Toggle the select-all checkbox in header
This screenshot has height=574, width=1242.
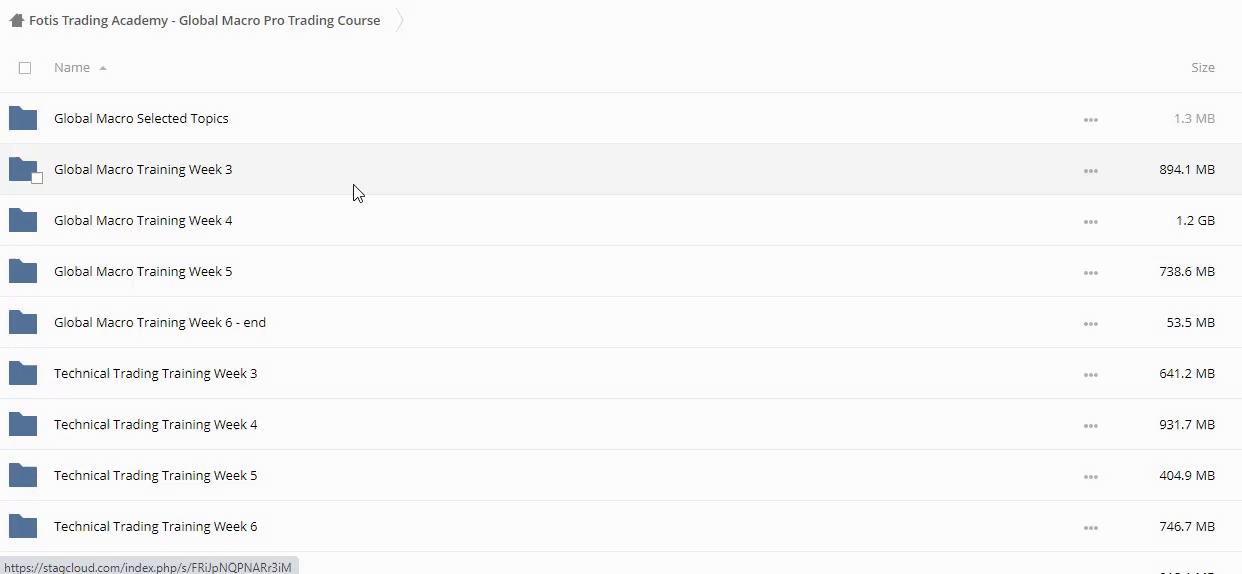pos(25,68)
